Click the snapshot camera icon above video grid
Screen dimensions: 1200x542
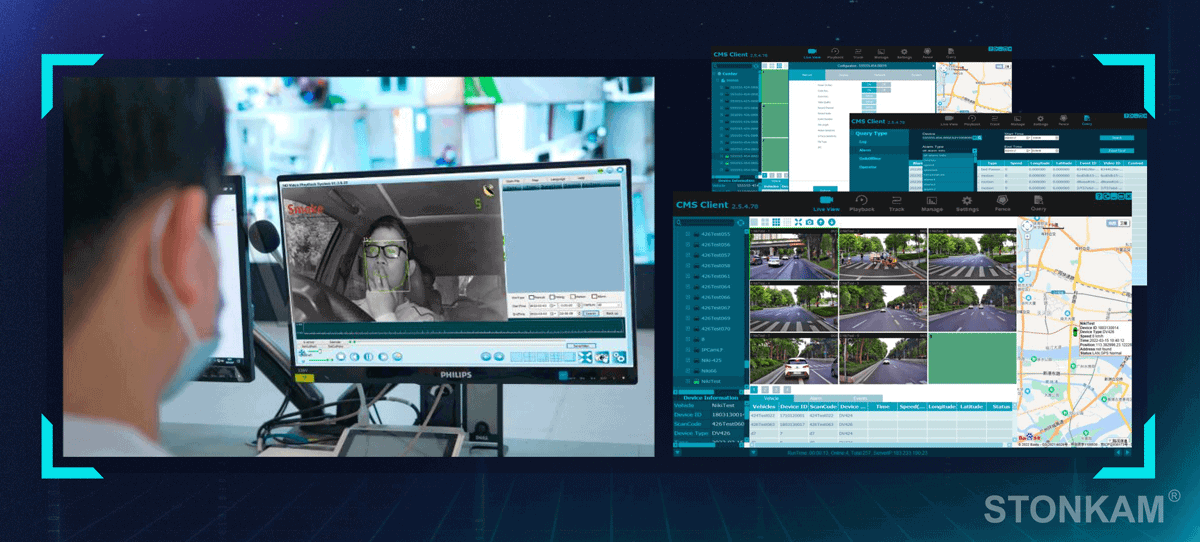pyautogui.click(x=808, y=222)
